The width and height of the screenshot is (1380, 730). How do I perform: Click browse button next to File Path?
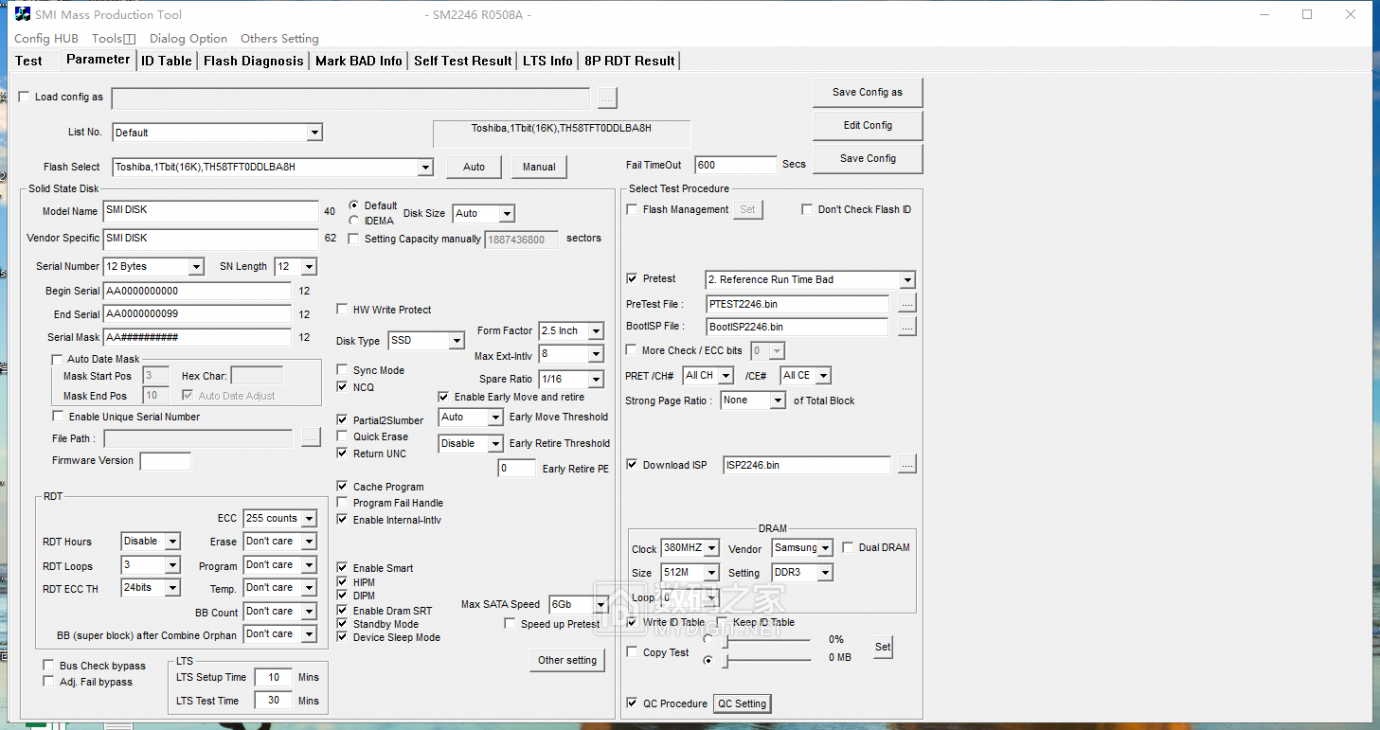pyautogui.click(x=310, y=438)
